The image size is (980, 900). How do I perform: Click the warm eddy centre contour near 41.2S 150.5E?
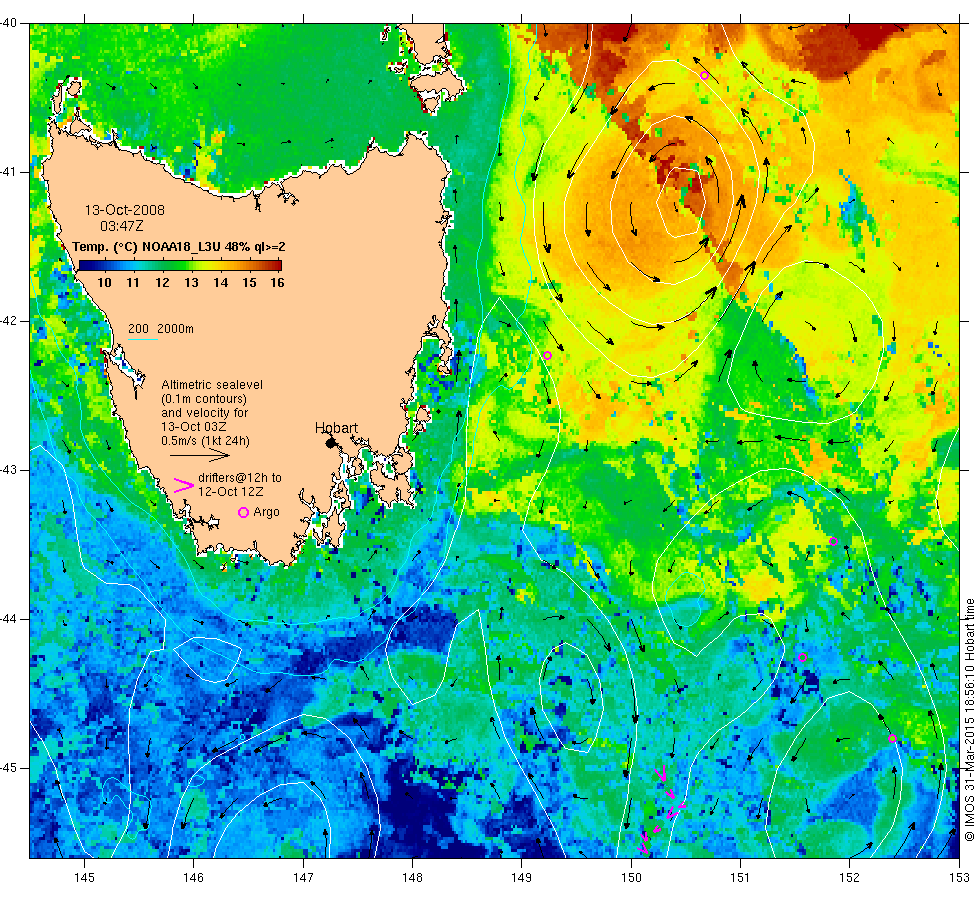coord(681,201)
